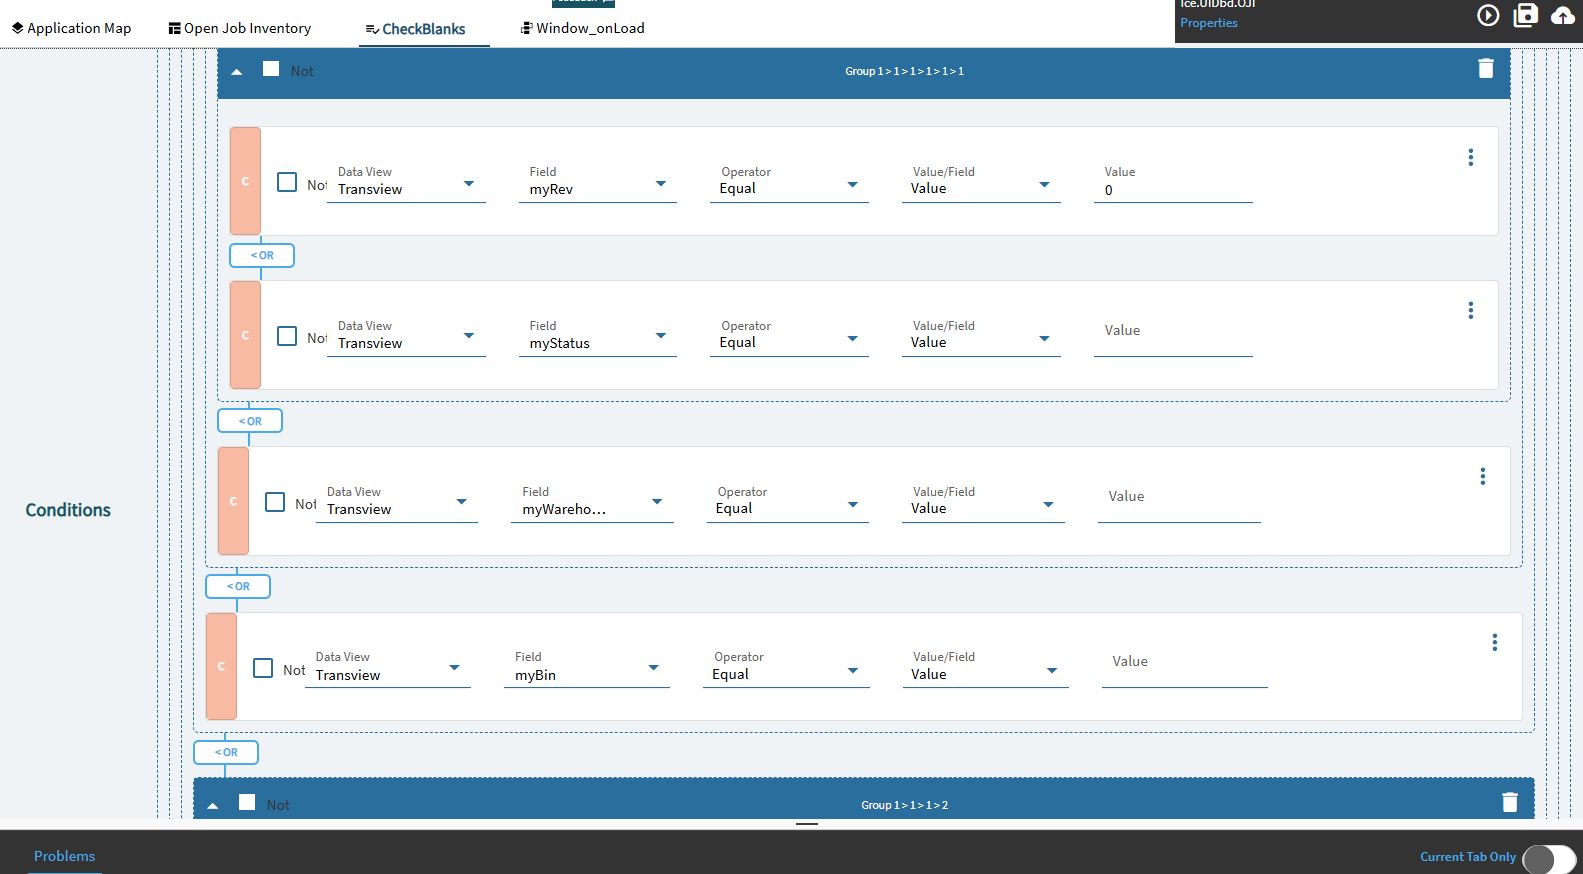The width and height of the screenshot is (1583, 874).
Task: Open Value/Field dropdown in the myBin row
Action: [x=985, y=668]
